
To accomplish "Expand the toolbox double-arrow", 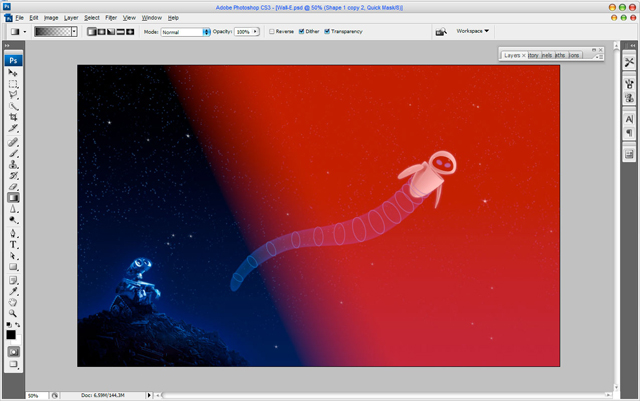I will tap(7, 46).
